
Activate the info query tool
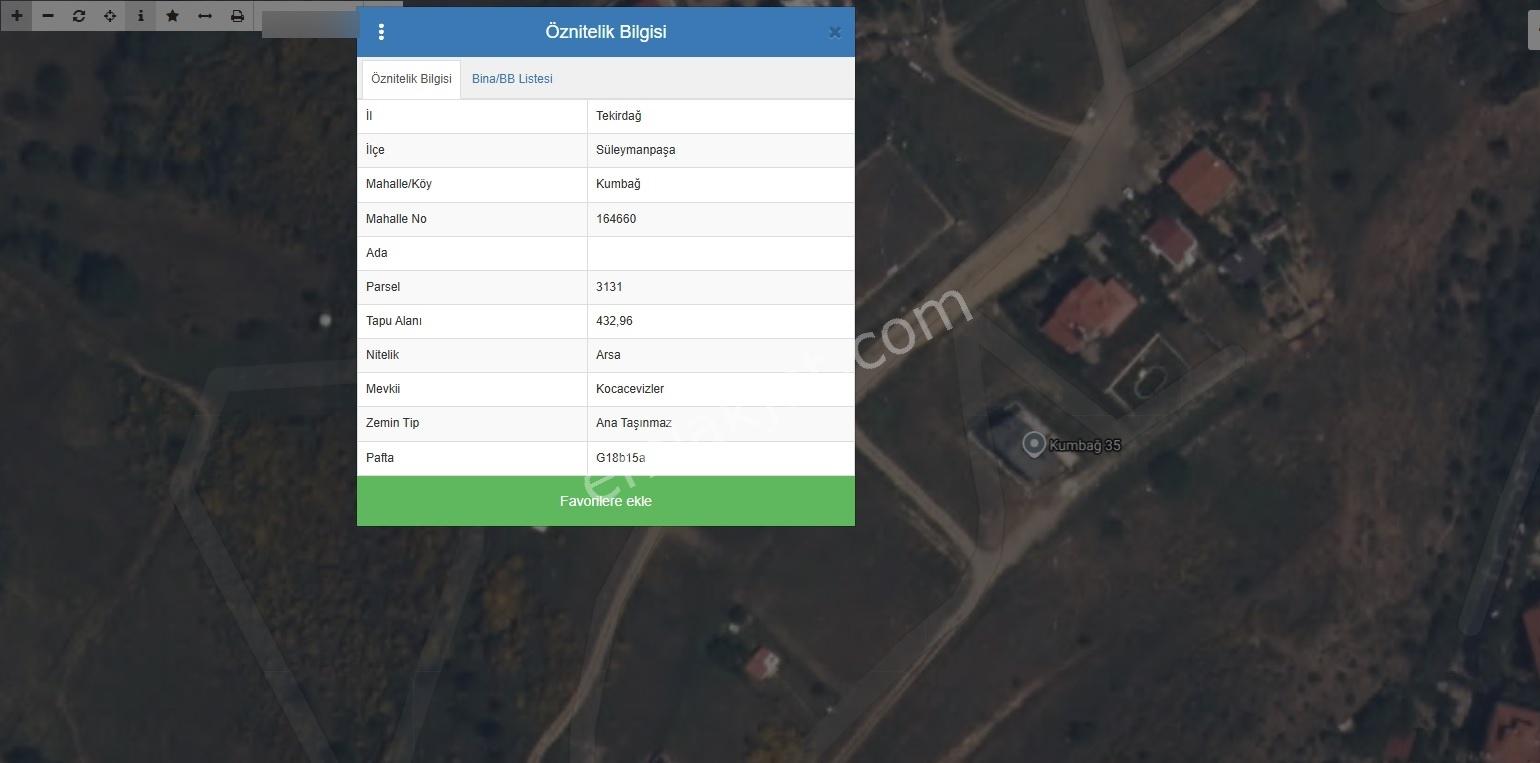[x=141, y=16]
